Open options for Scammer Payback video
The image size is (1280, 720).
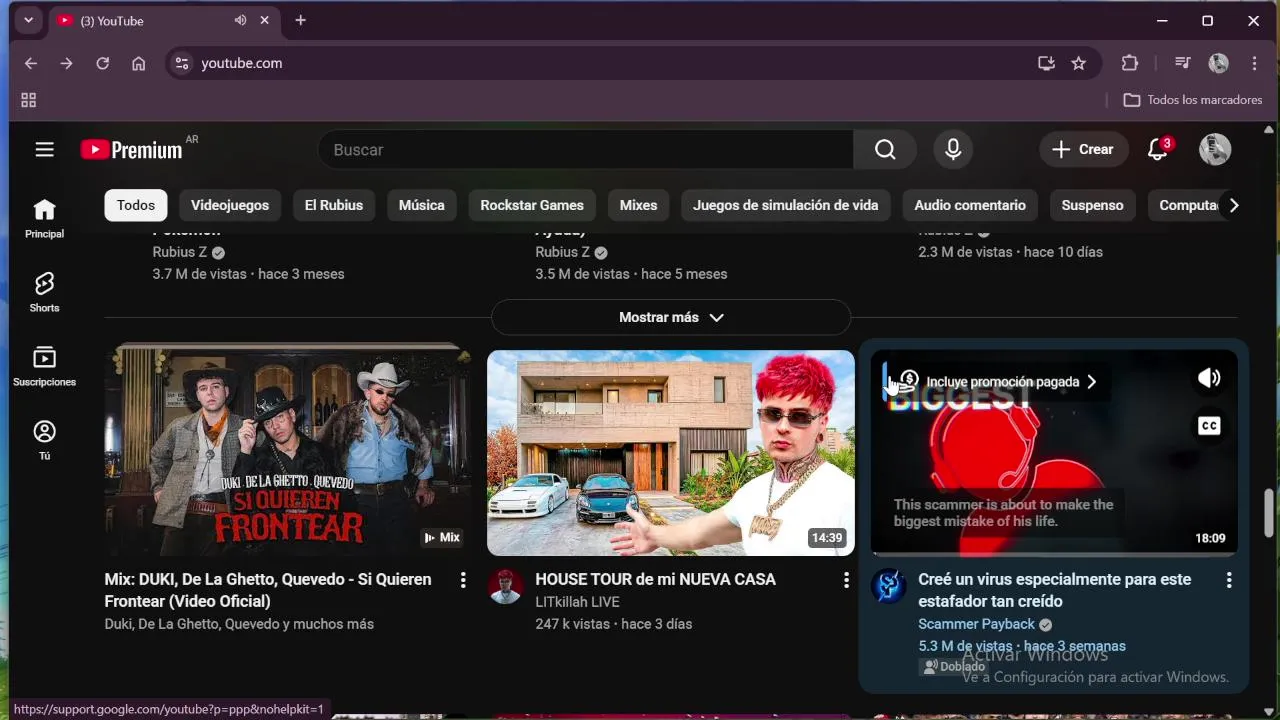(1229, 580)
